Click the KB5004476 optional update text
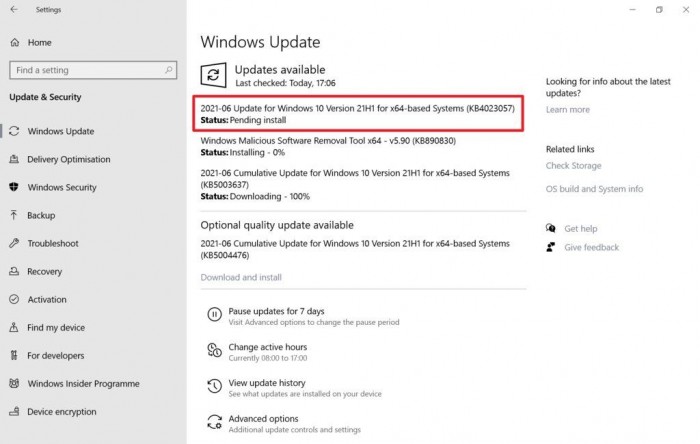The height and width of the screenshot is (444, 700). coord(355,249)
